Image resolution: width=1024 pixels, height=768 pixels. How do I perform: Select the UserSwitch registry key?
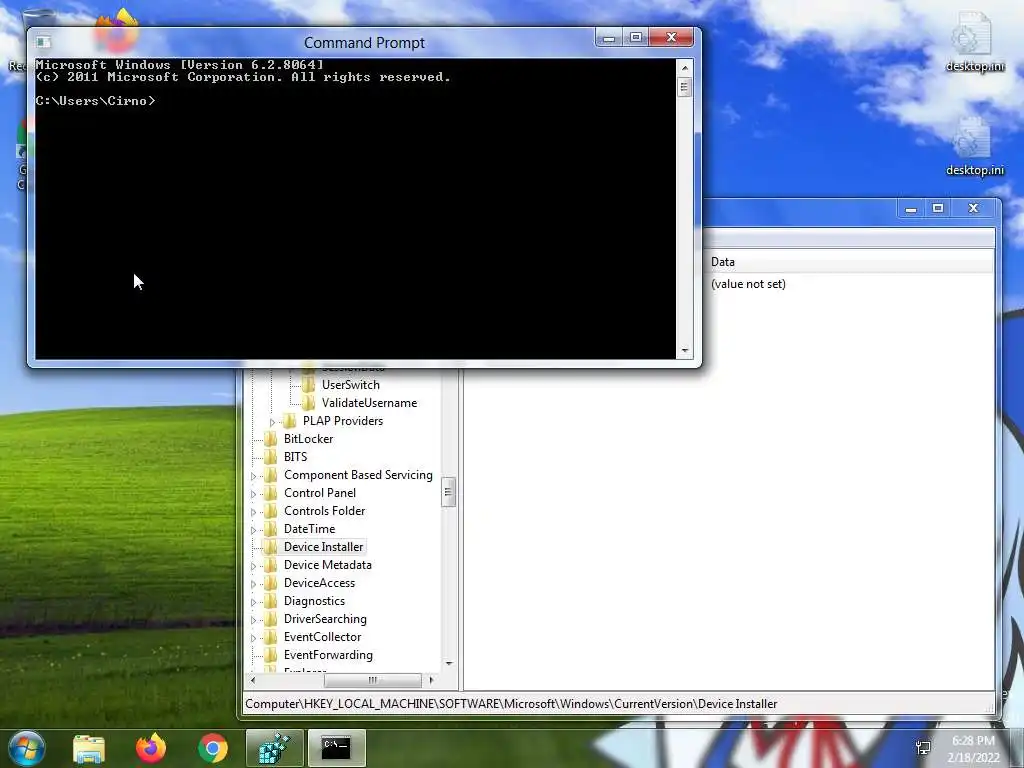point(350,385)
